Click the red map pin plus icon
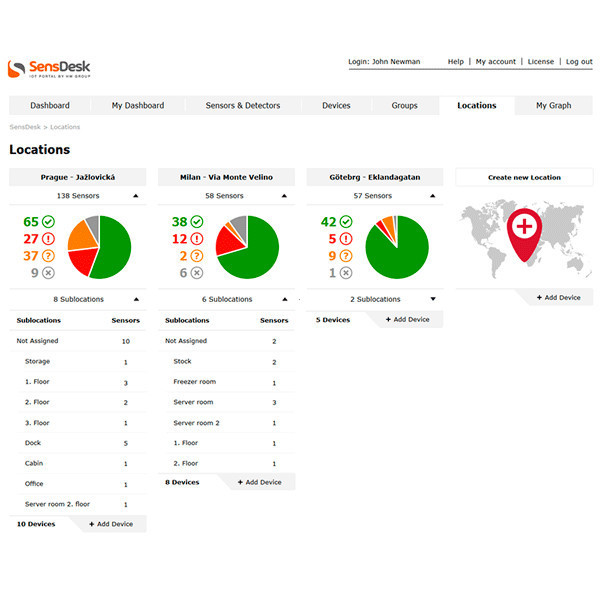This screenshot has height=600, width=600. coord(524,228)
